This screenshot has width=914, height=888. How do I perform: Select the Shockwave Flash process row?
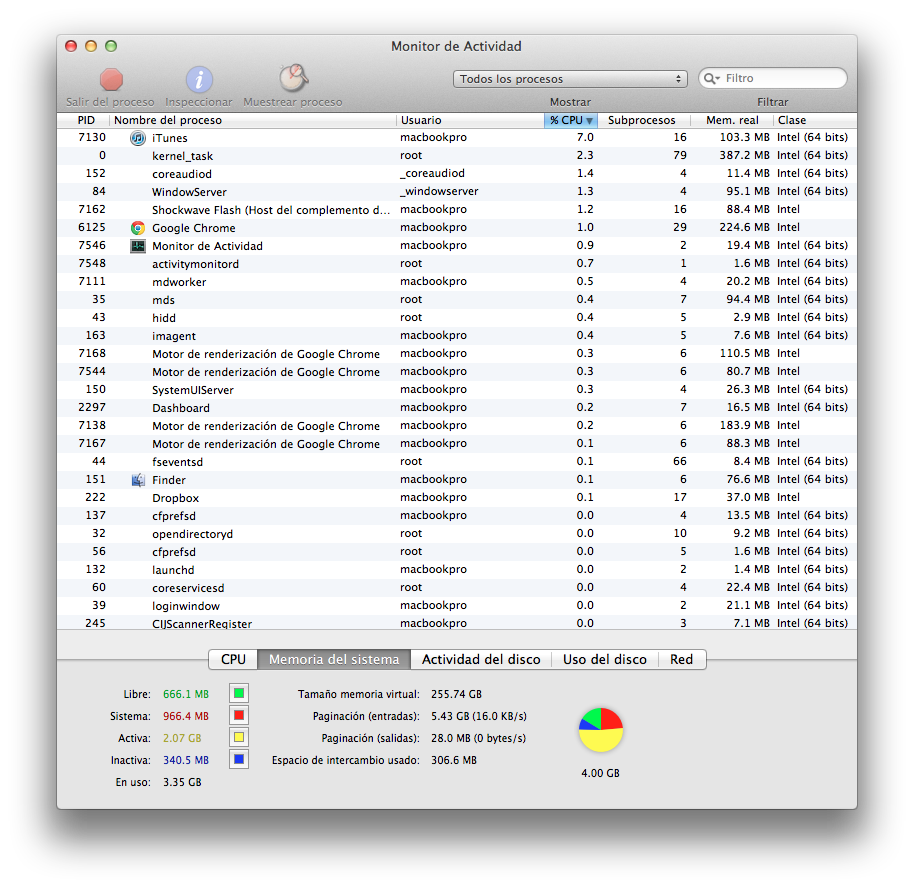(x=457, y=210)
